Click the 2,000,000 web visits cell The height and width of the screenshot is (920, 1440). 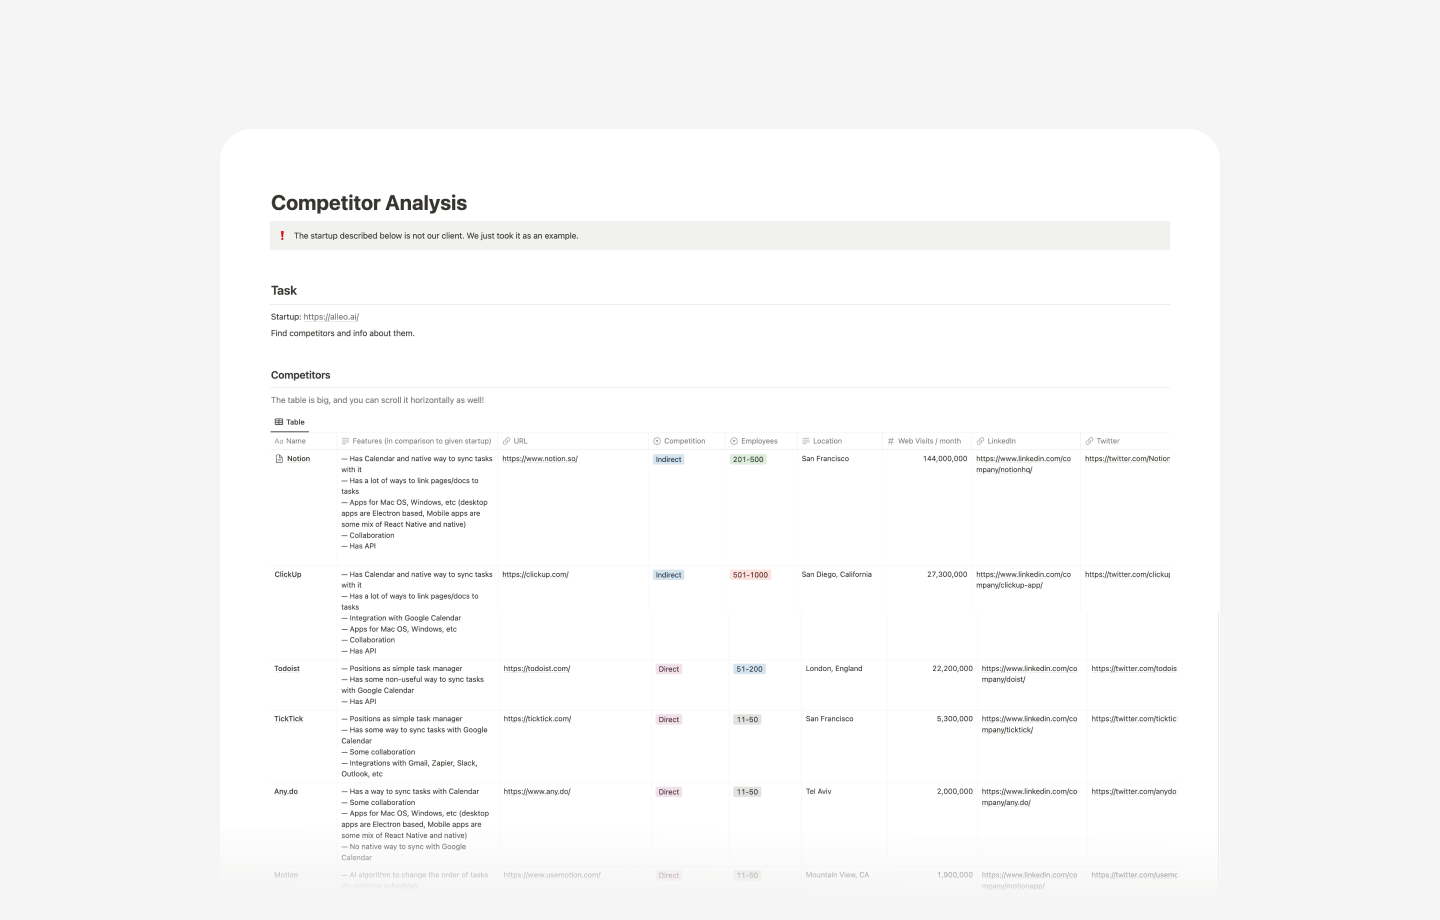click(x=954, y=792)
